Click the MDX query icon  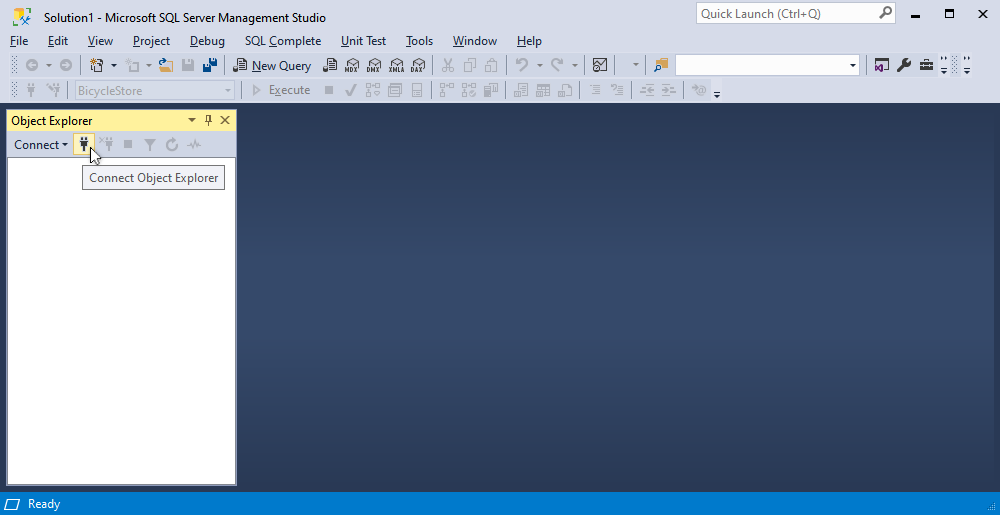(351, 65)
